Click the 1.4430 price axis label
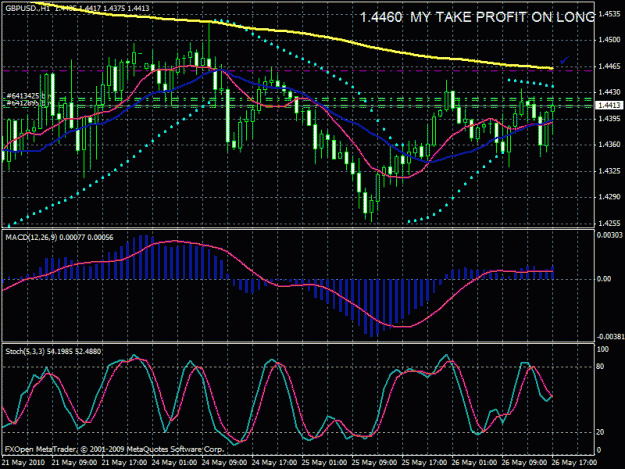This screenshot has height=469, width=625. [609, 92]
